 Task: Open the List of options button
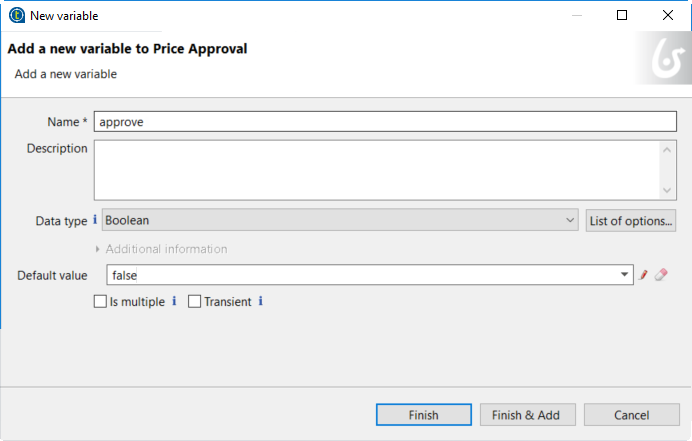pos(631,220)
